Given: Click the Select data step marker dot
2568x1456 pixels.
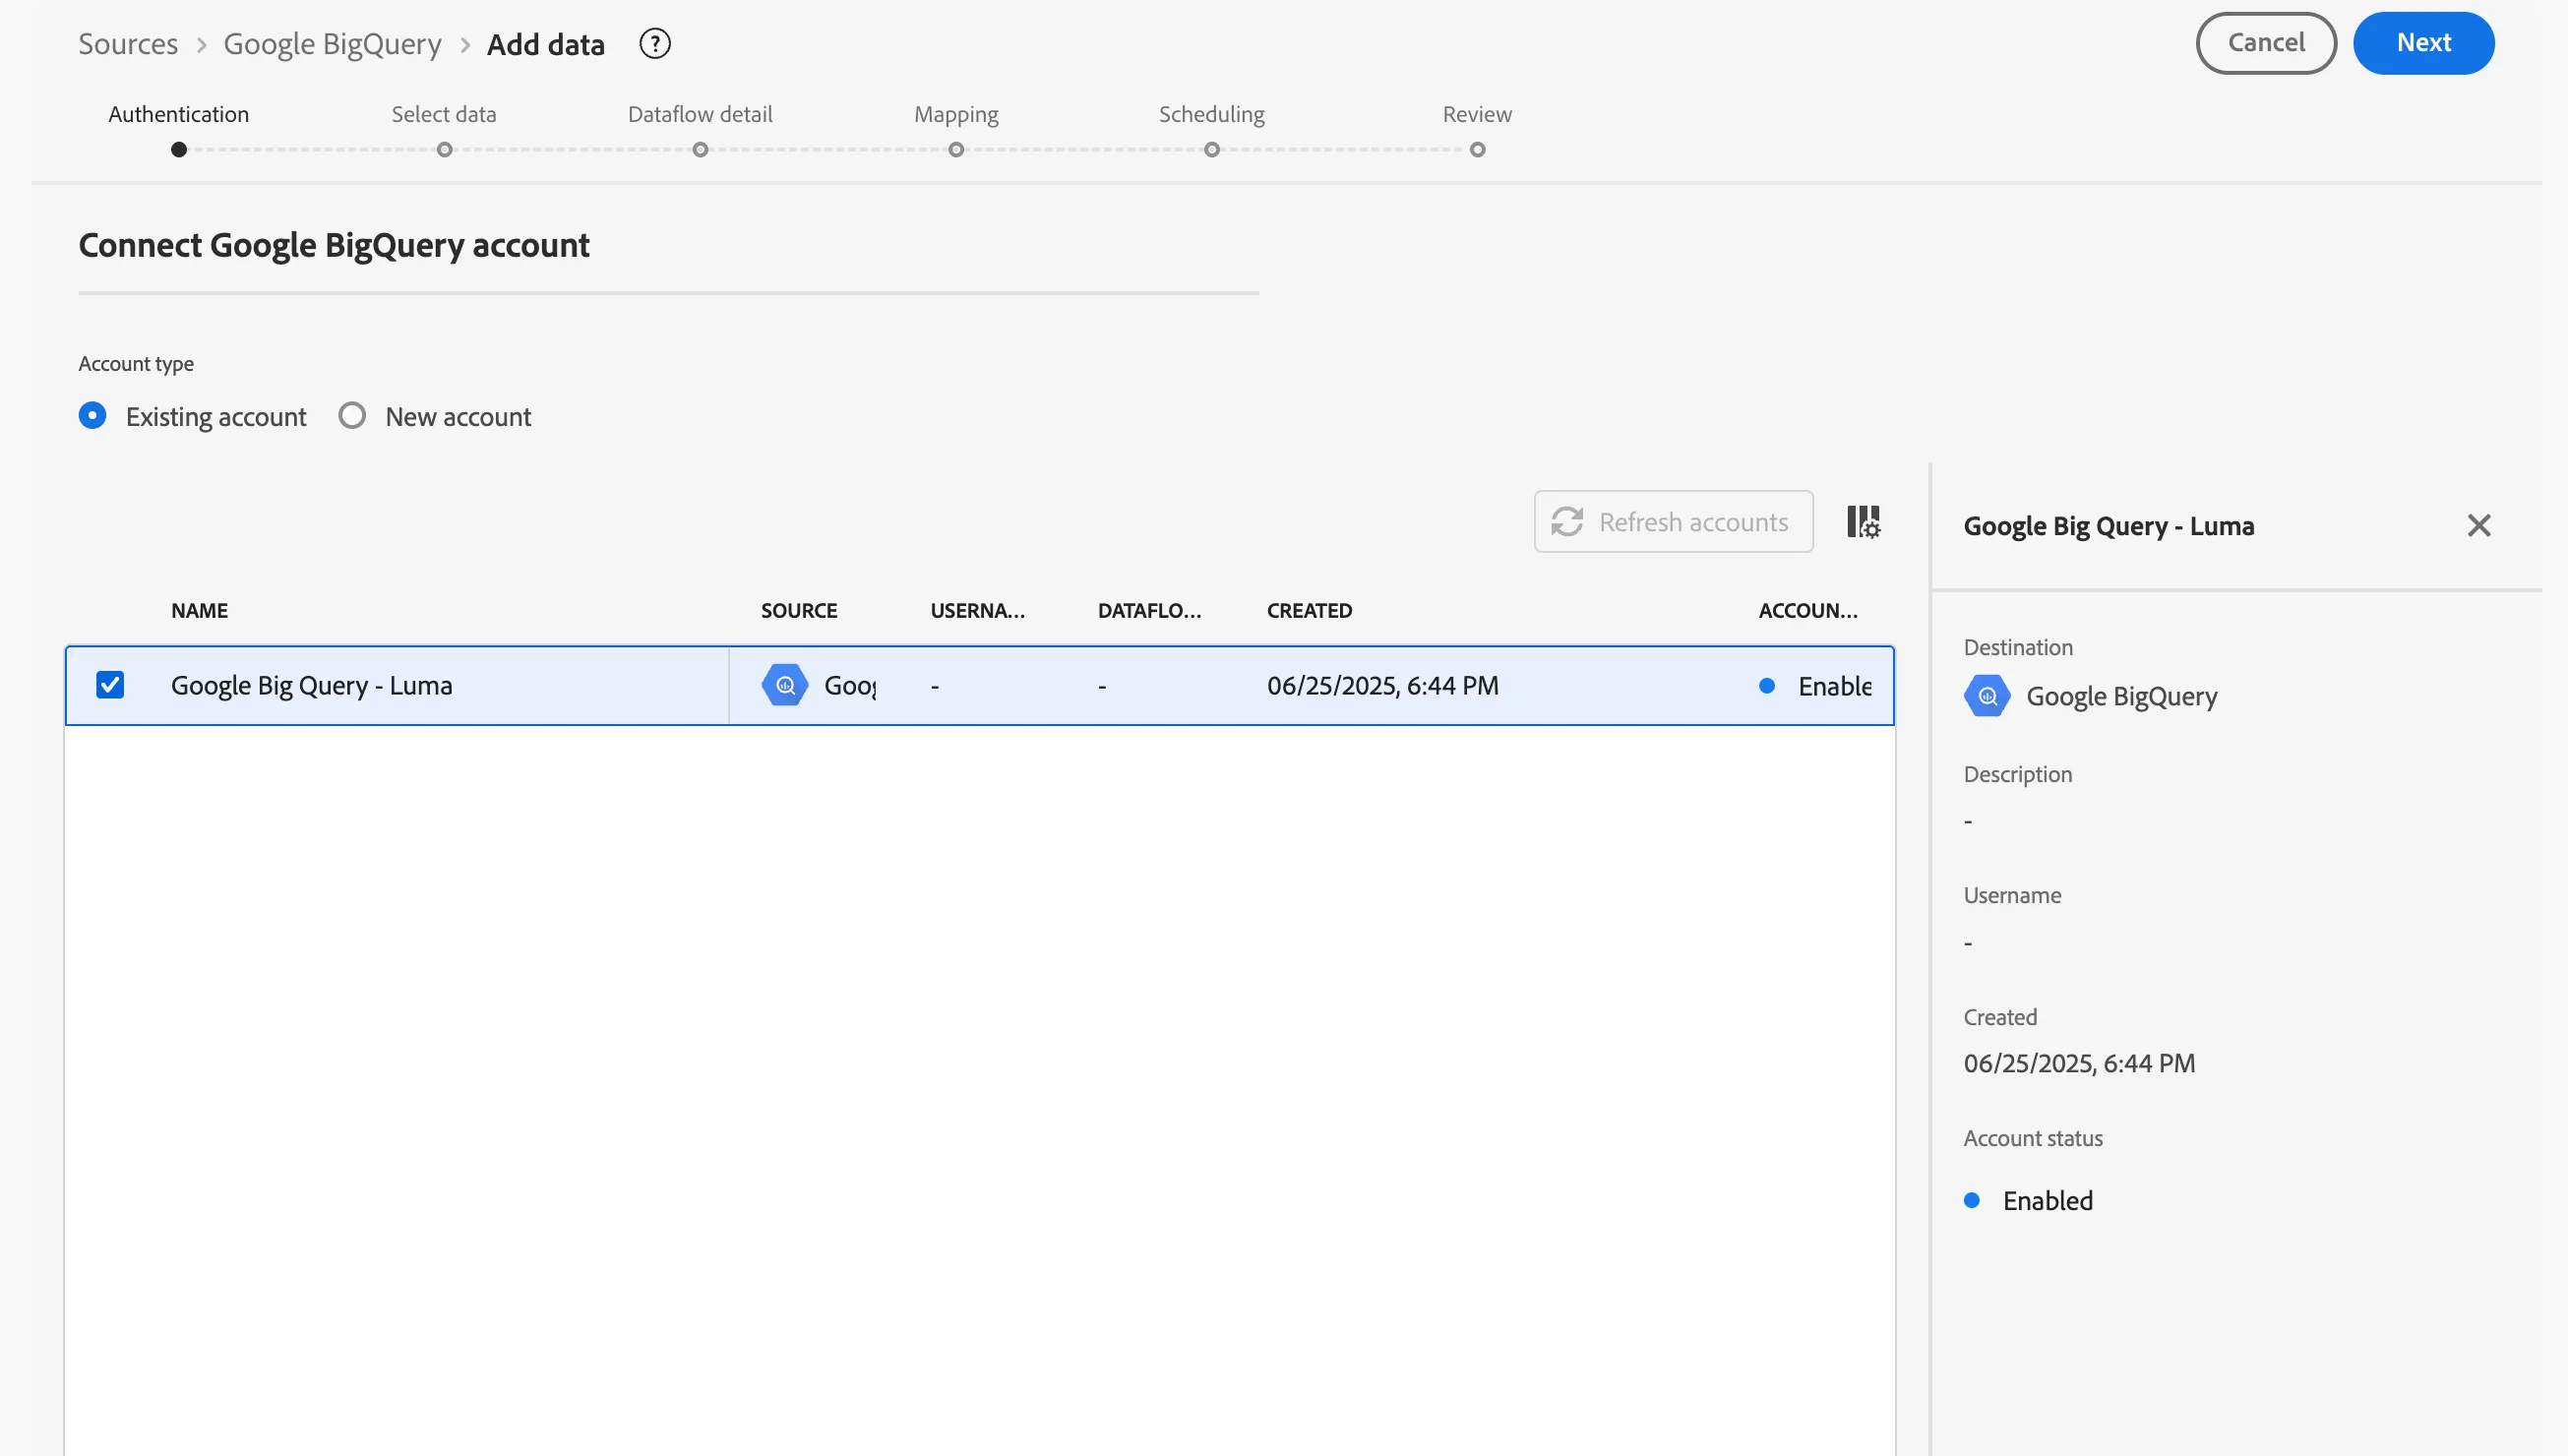Looking at the screenshot, I should 444,150.
